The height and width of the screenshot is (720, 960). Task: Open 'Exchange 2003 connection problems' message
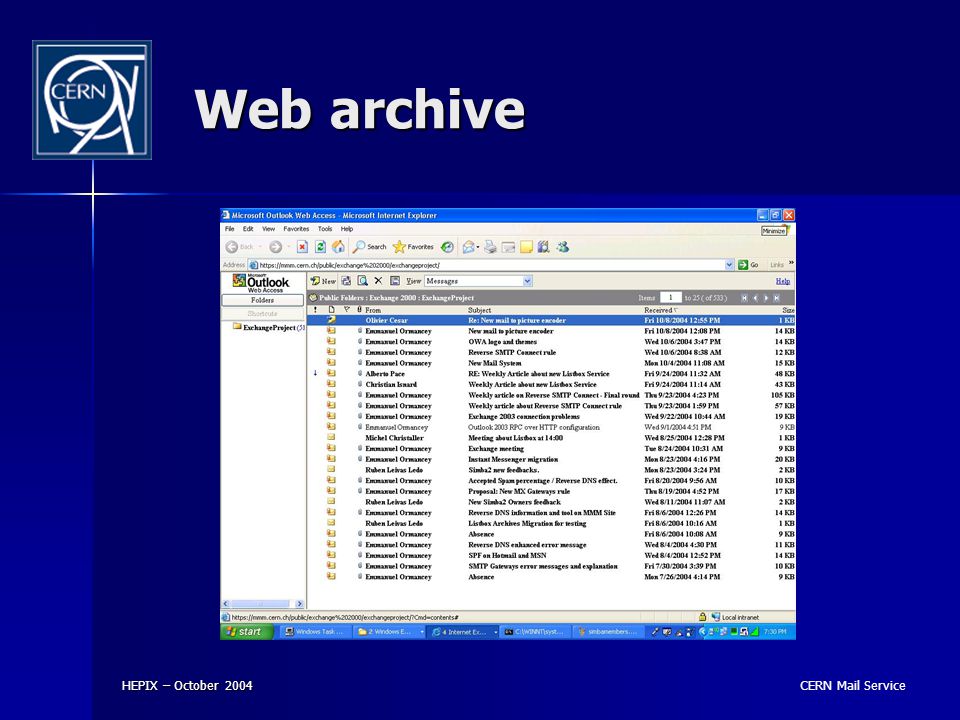click(x=551, y=416)
